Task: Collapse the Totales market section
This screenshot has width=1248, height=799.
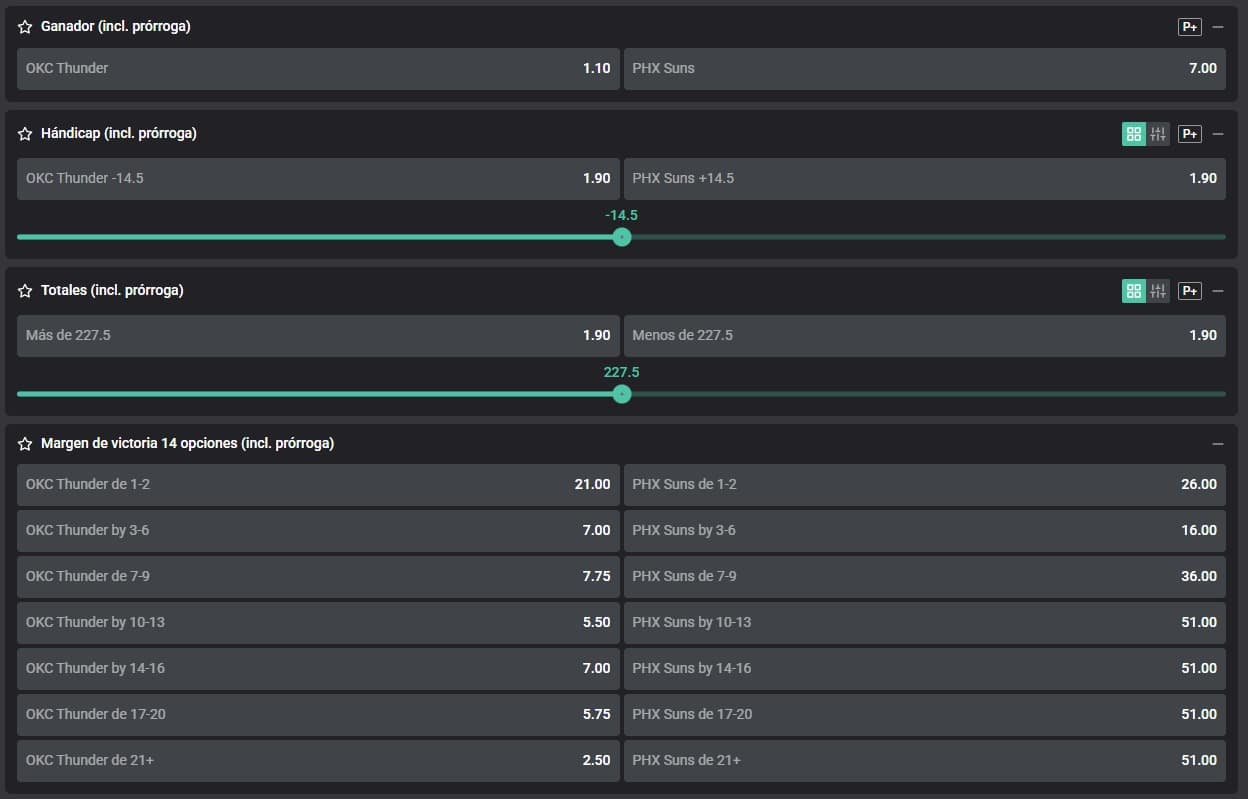Action: point(1217,291)
